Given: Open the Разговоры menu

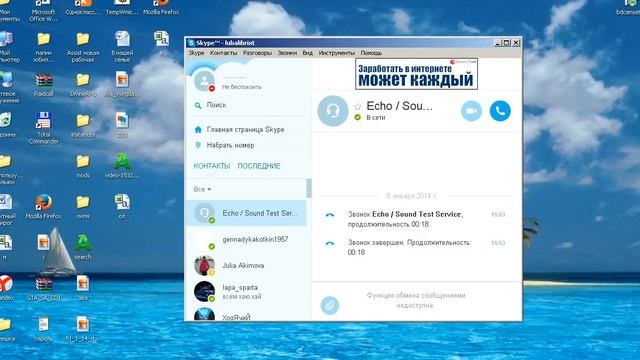Looking at the screenshot, I should click(x=257, y=53).
